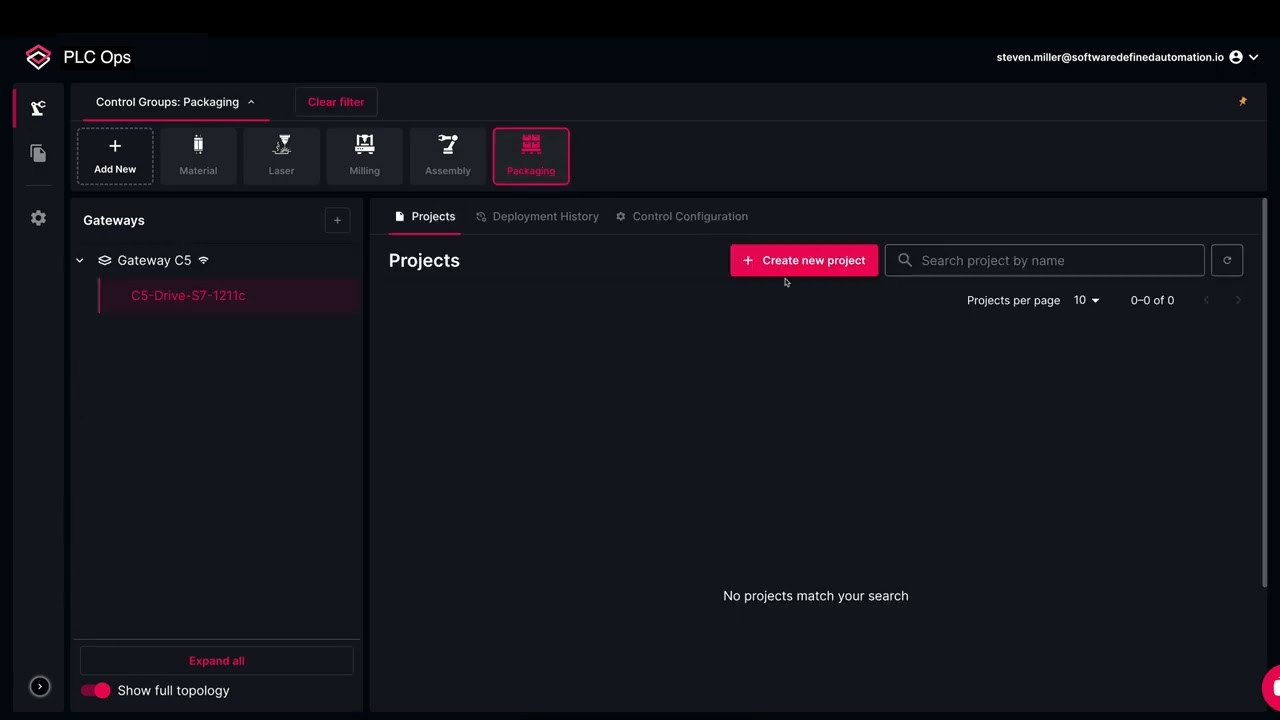
Task: Click the Clear filter button
Action: coord(336,102)
